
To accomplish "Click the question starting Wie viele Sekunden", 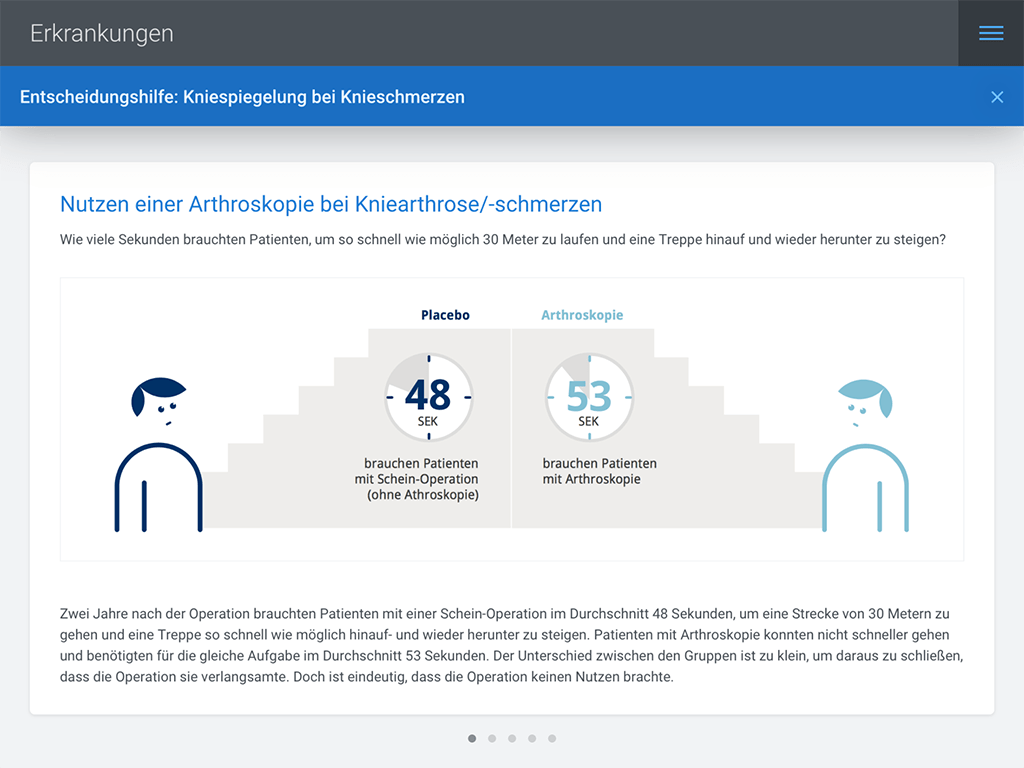I will point(502,240).
